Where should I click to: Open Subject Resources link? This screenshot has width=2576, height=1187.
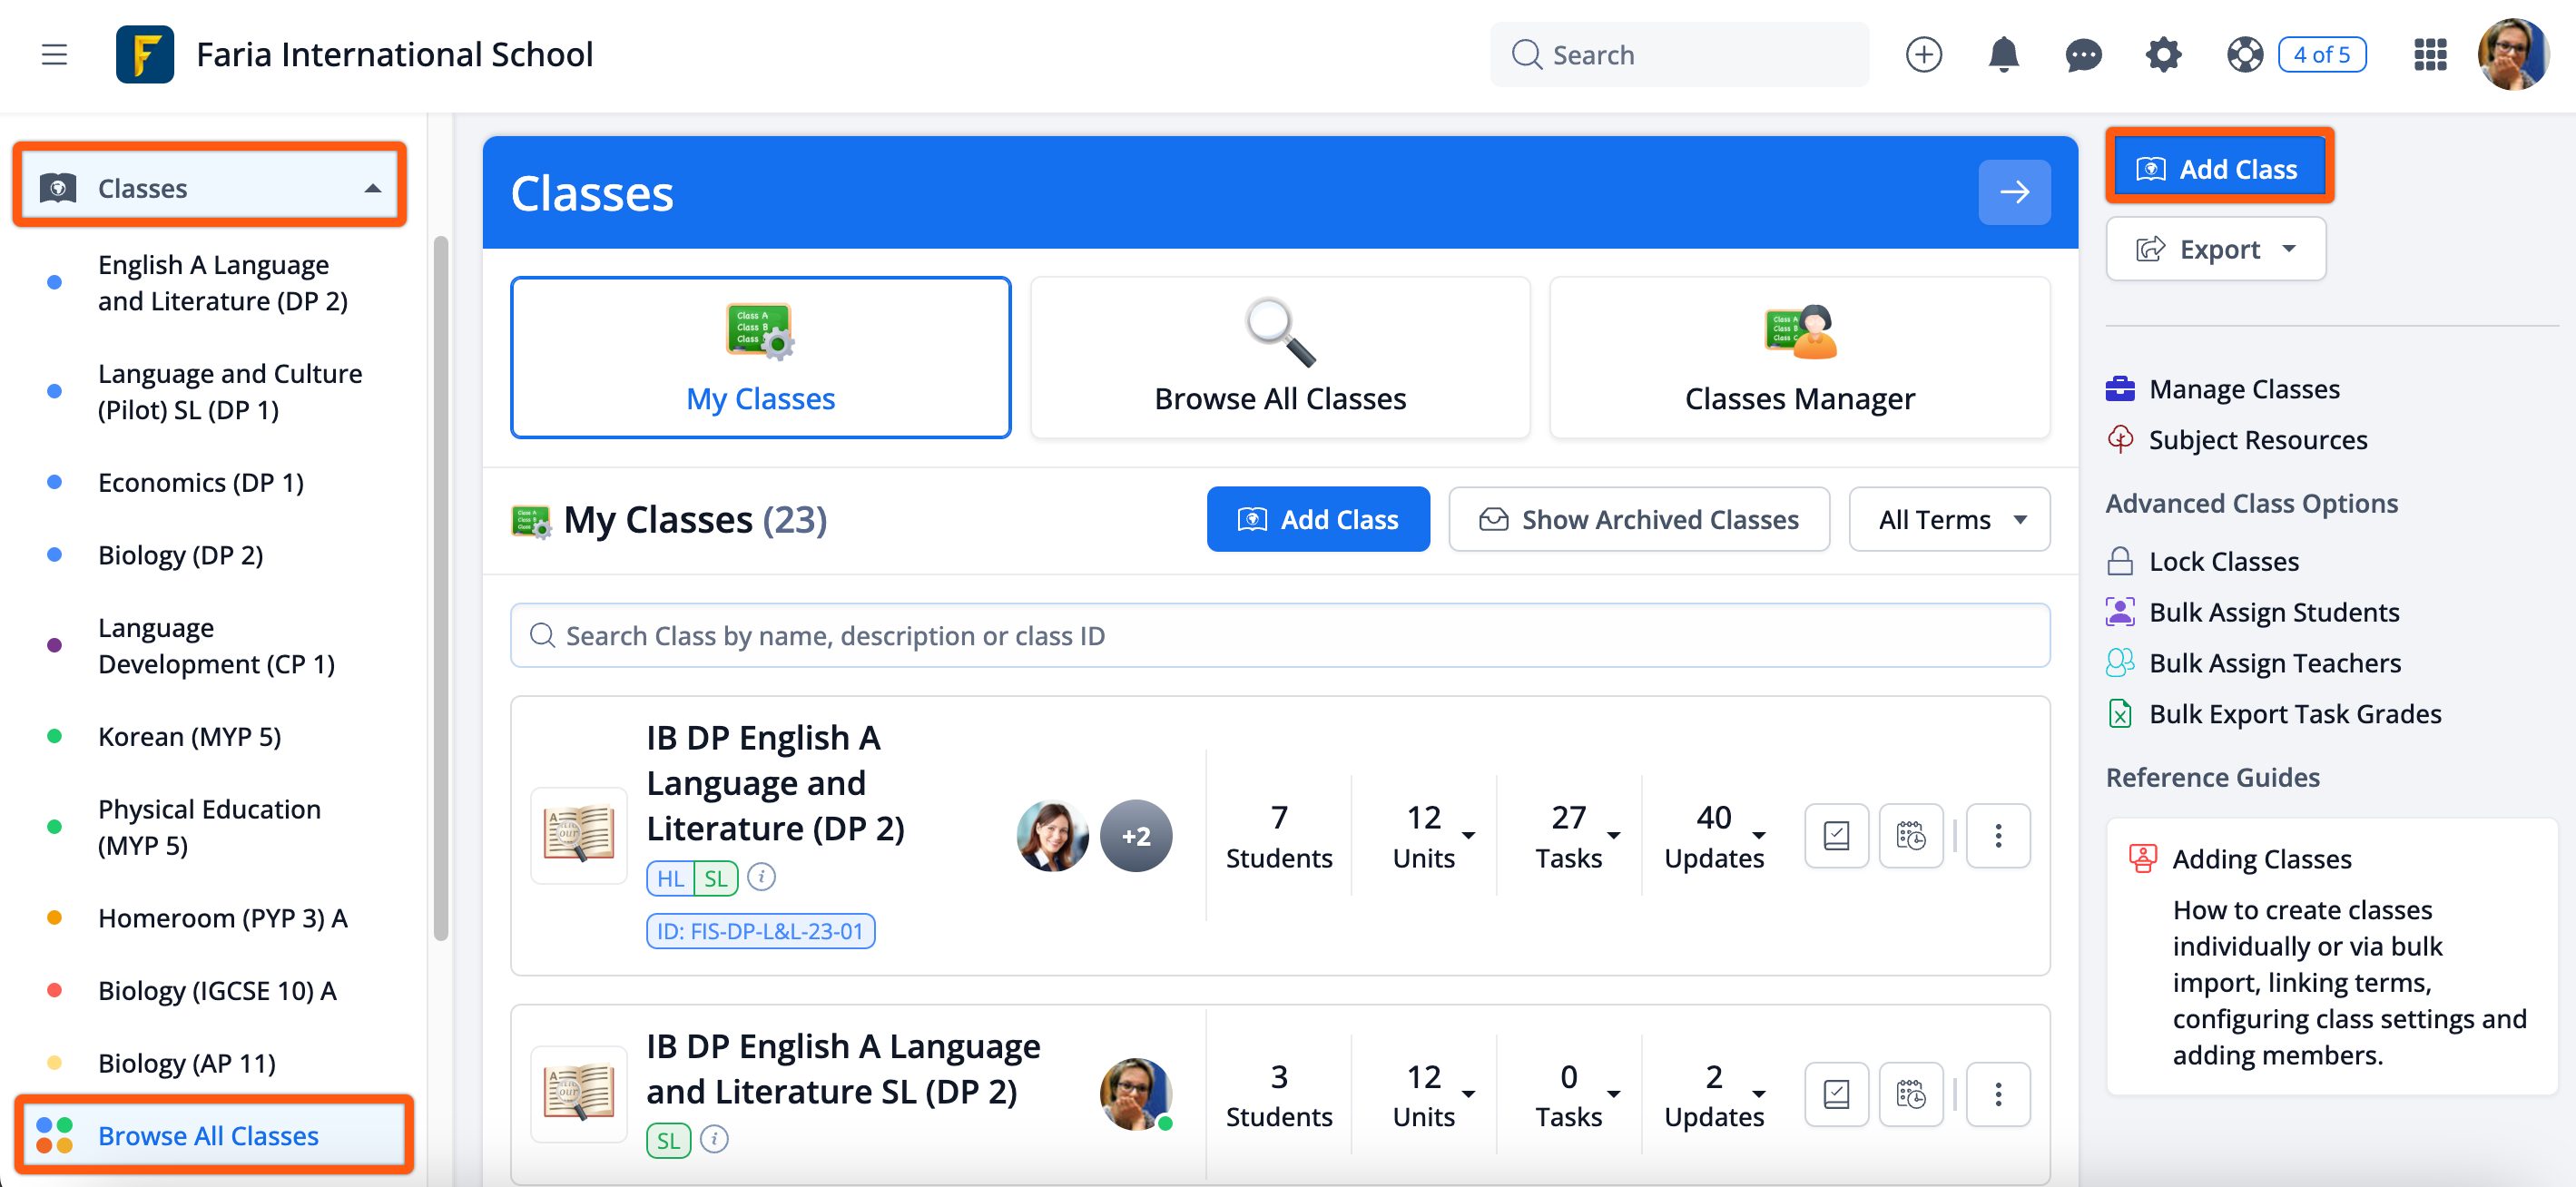(x=2236, y=439)
